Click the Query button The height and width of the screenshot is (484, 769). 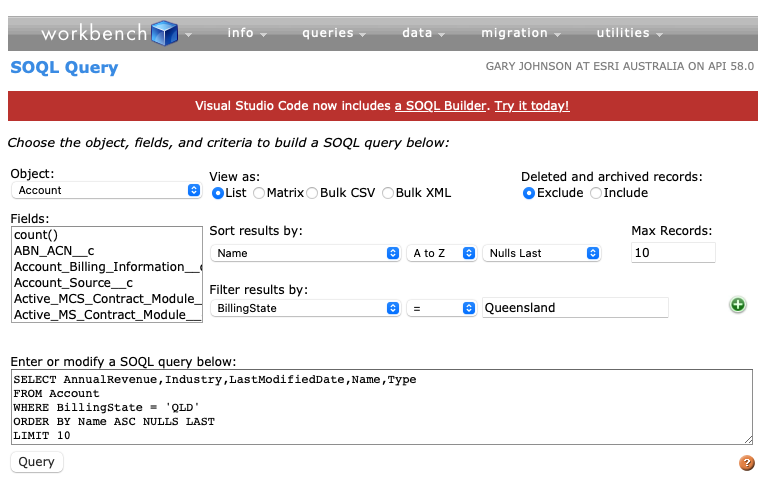(x=37, y=462)
